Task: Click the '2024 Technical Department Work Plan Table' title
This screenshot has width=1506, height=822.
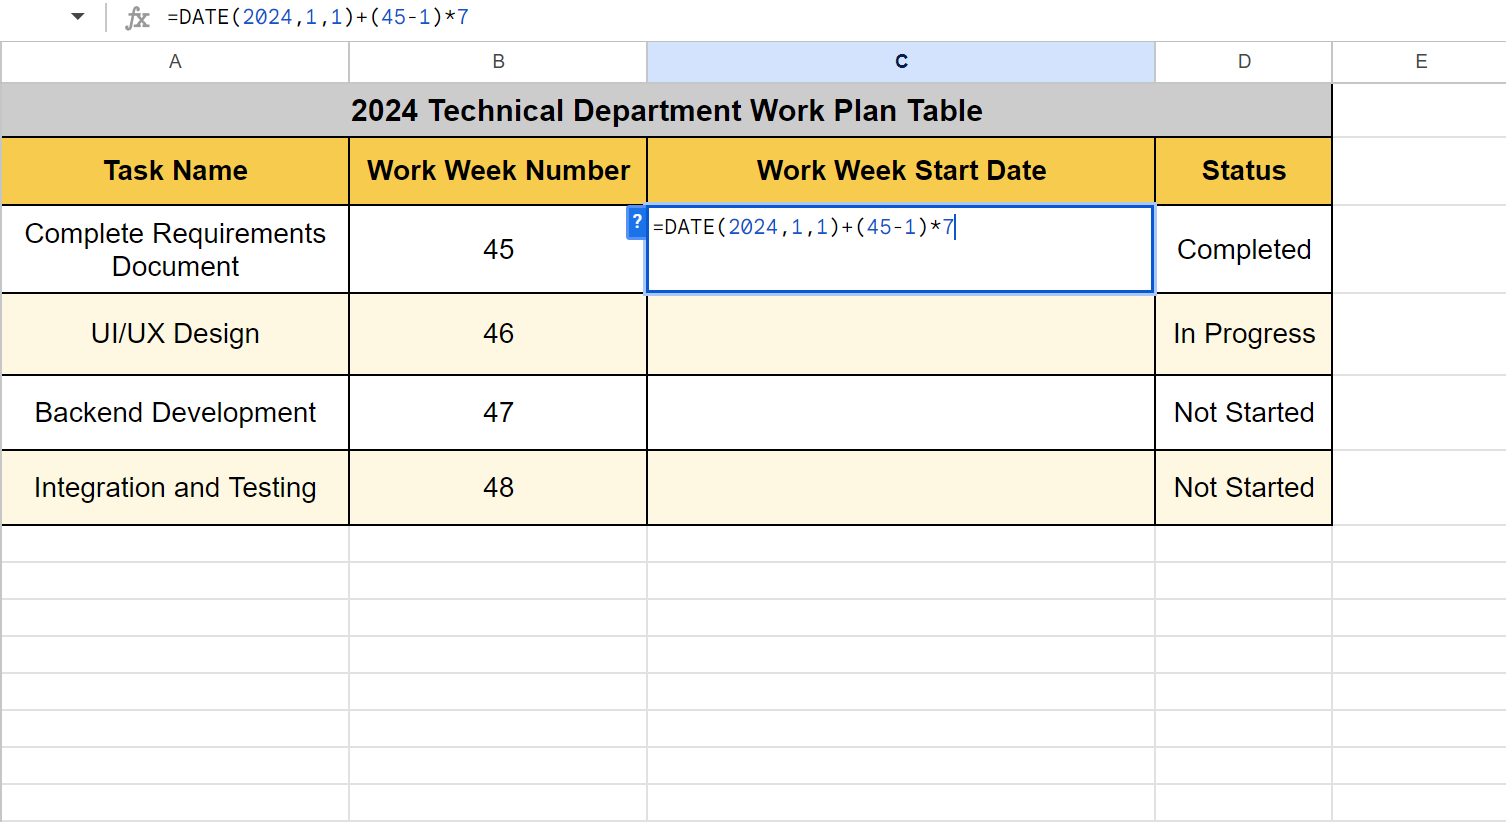Action: tap(667, 110)
